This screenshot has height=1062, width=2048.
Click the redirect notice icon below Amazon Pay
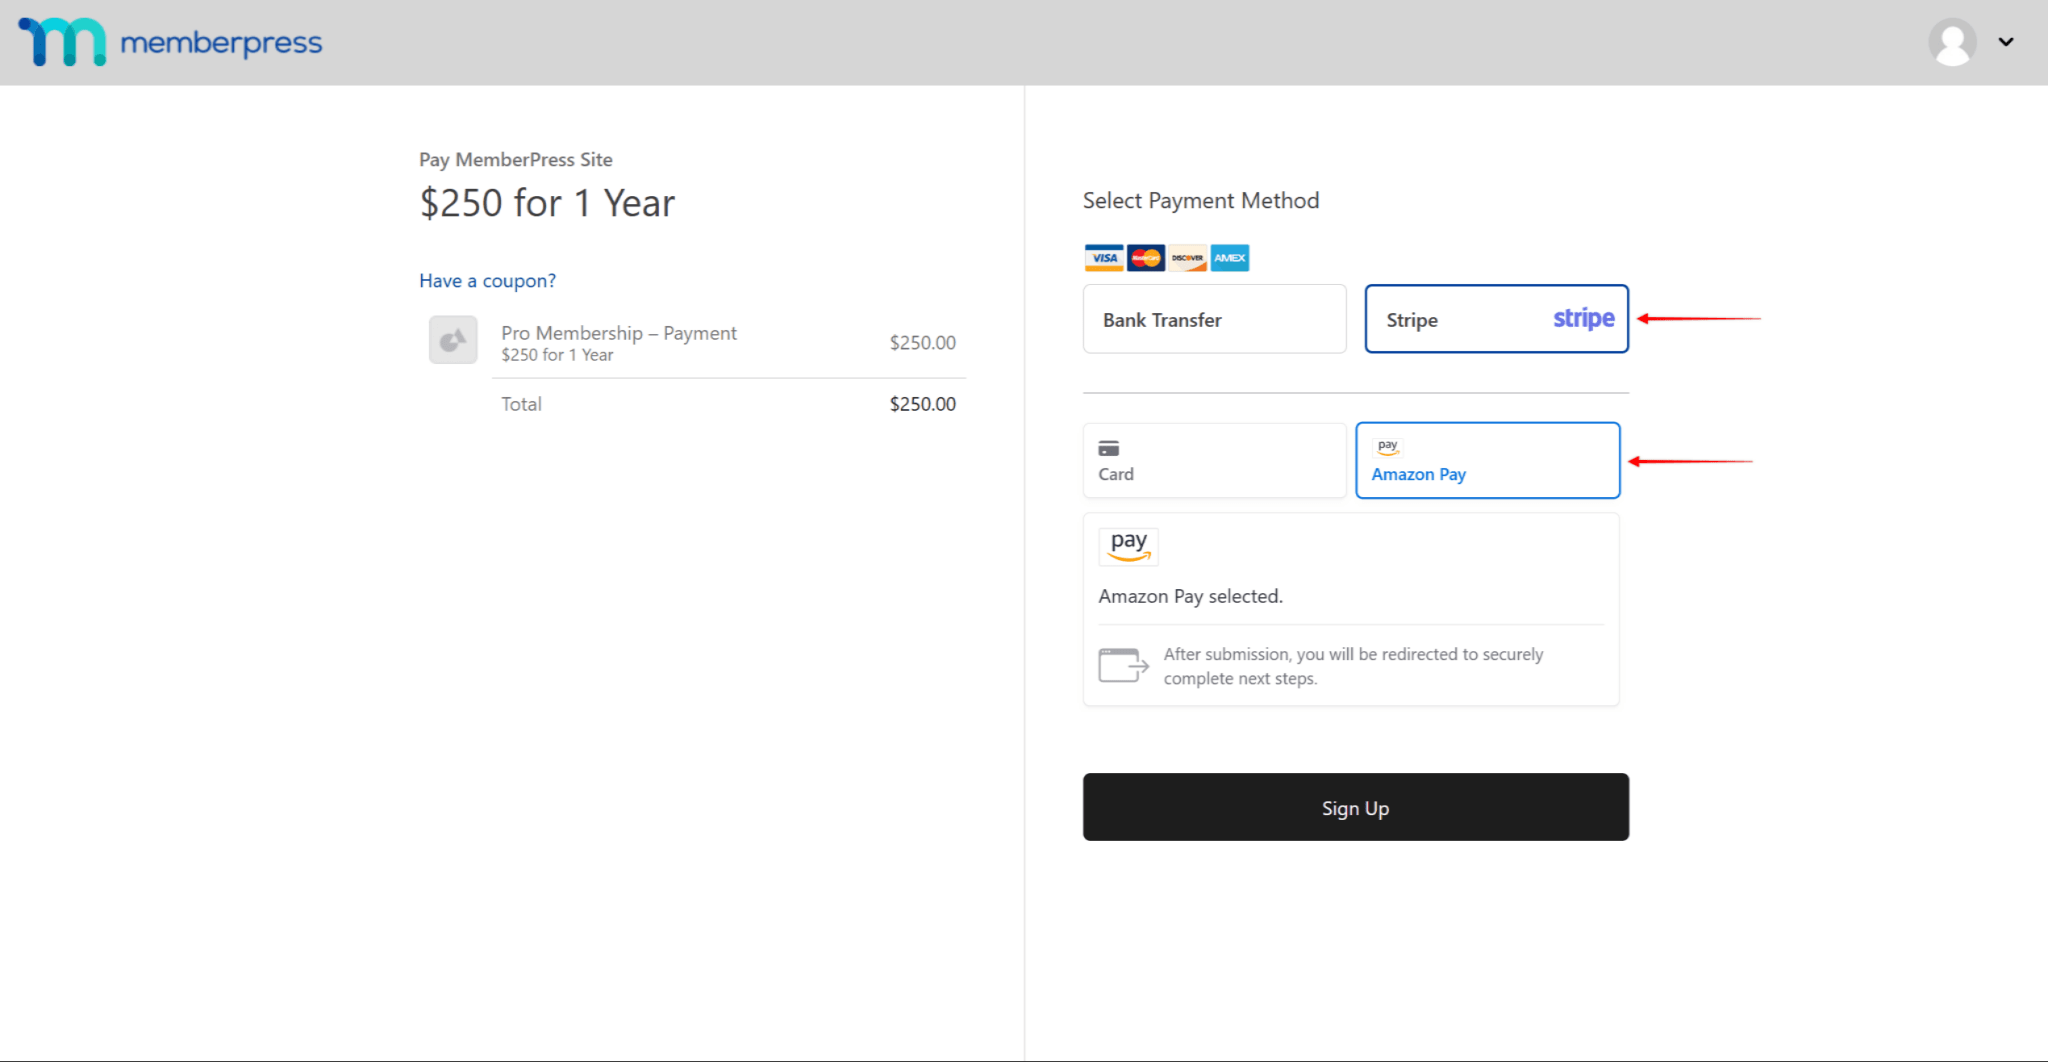pos(1122,665)
